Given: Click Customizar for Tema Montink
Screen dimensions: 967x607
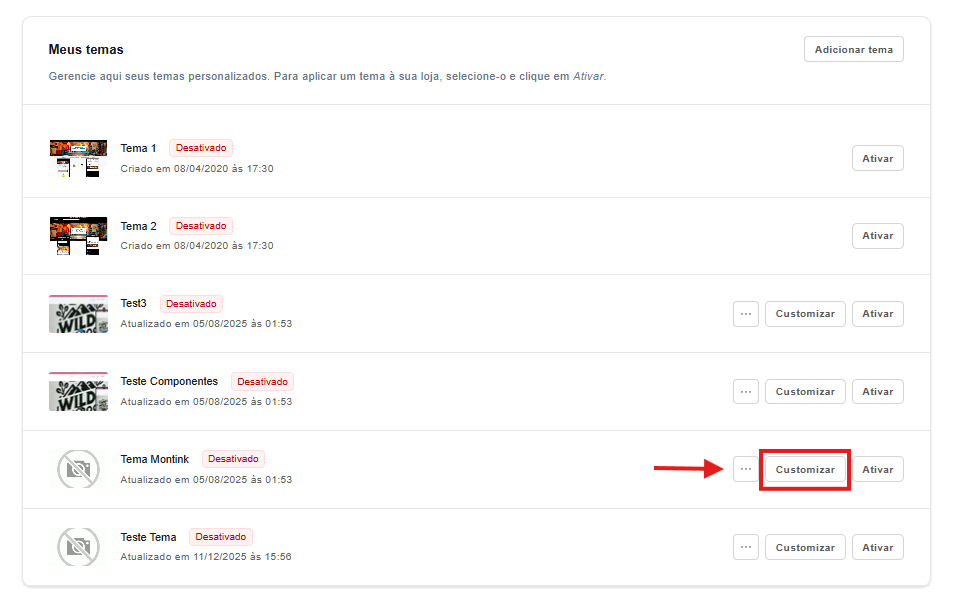Looking at the screenshot, I should pos(805,469).
